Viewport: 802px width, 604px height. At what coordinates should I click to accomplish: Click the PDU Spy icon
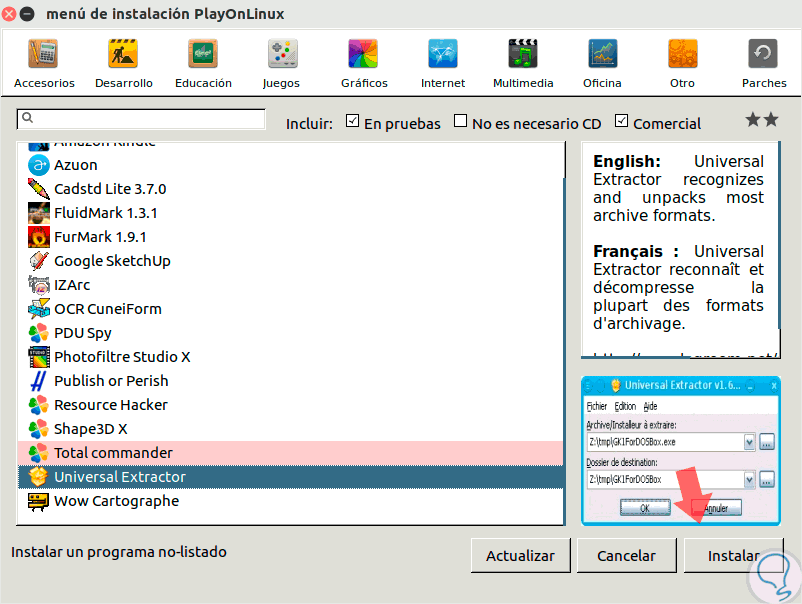coord(38,333)
